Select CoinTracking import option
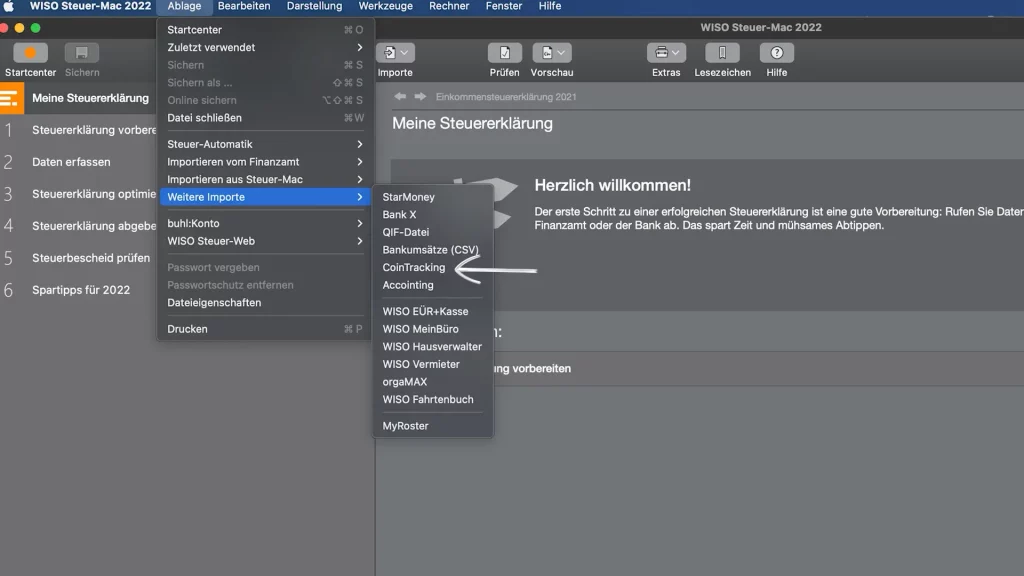The height and width of the screenshot is (576, 1024). 414,268
